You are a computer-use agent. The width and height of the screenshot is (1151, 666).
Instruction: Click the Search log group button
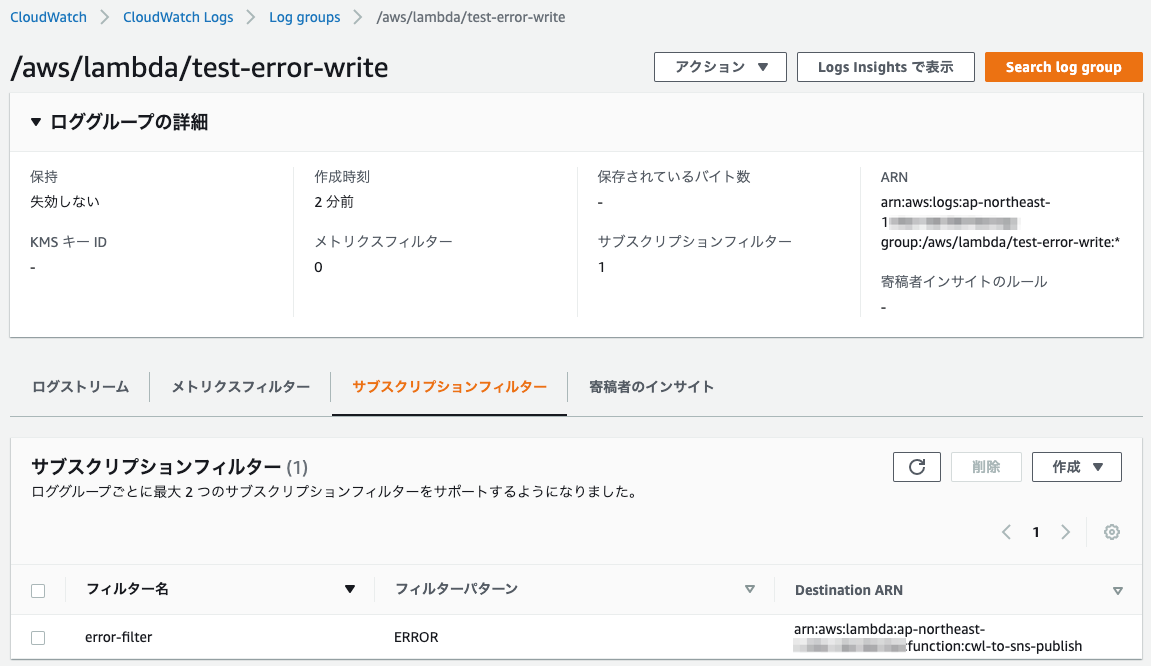tap(1063, 67)
